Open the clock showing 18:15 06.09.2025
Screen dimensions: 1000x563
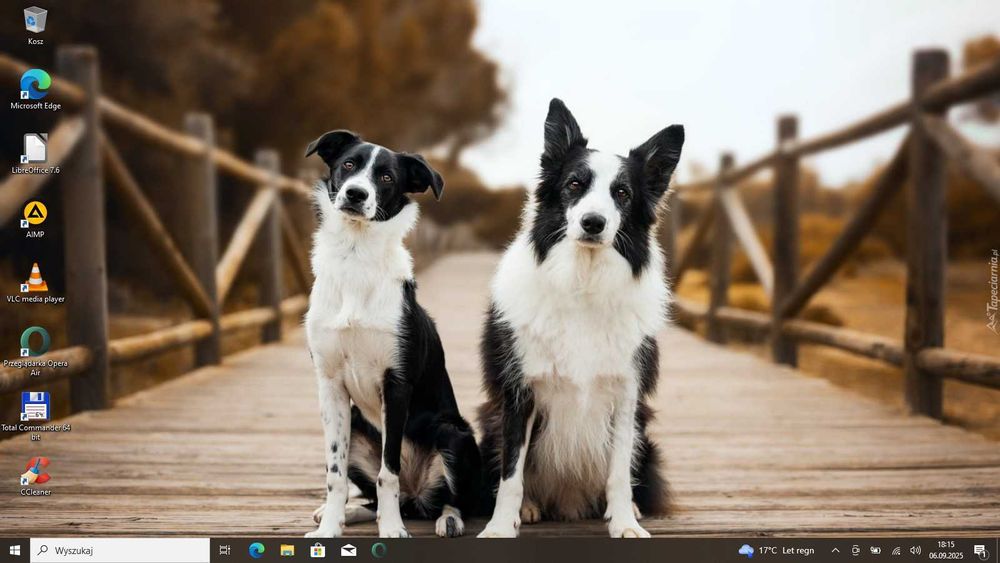tap(946, 550)
